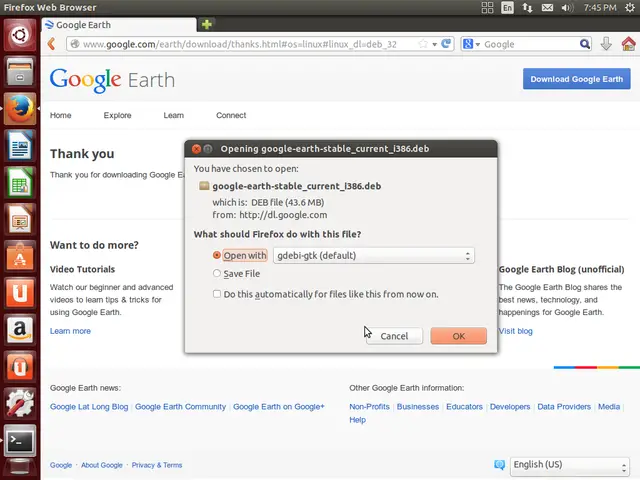Open the system gear menu in the top panel
Image resolution: width=640 pixels, height=480 pixels.
(630, 7)
